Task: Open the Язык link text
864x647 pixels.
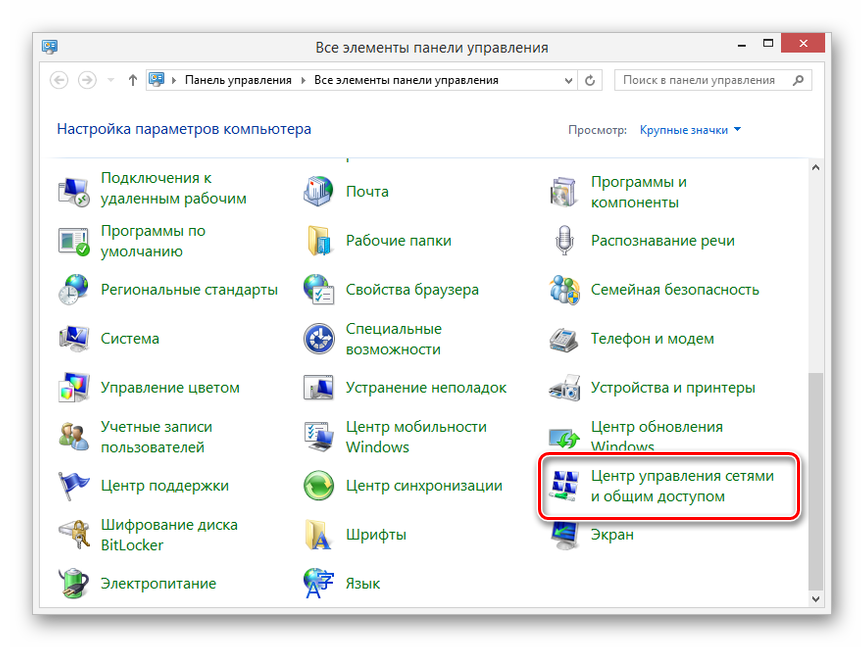Action: (x=363, y=584)
